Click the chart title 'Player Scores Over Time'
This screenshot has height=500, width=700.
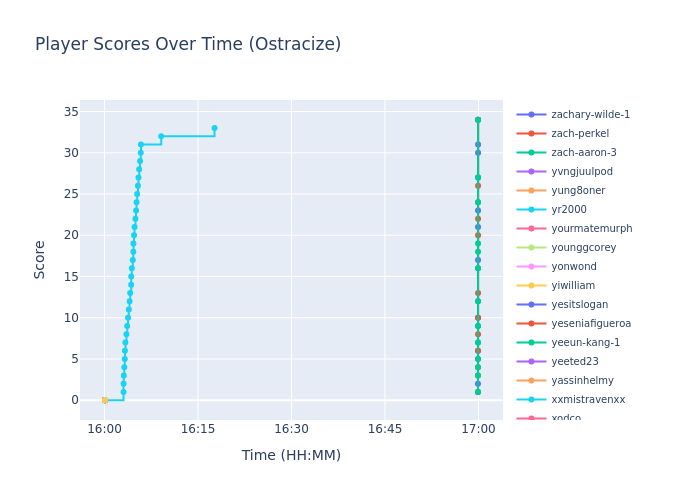point(188,45)
